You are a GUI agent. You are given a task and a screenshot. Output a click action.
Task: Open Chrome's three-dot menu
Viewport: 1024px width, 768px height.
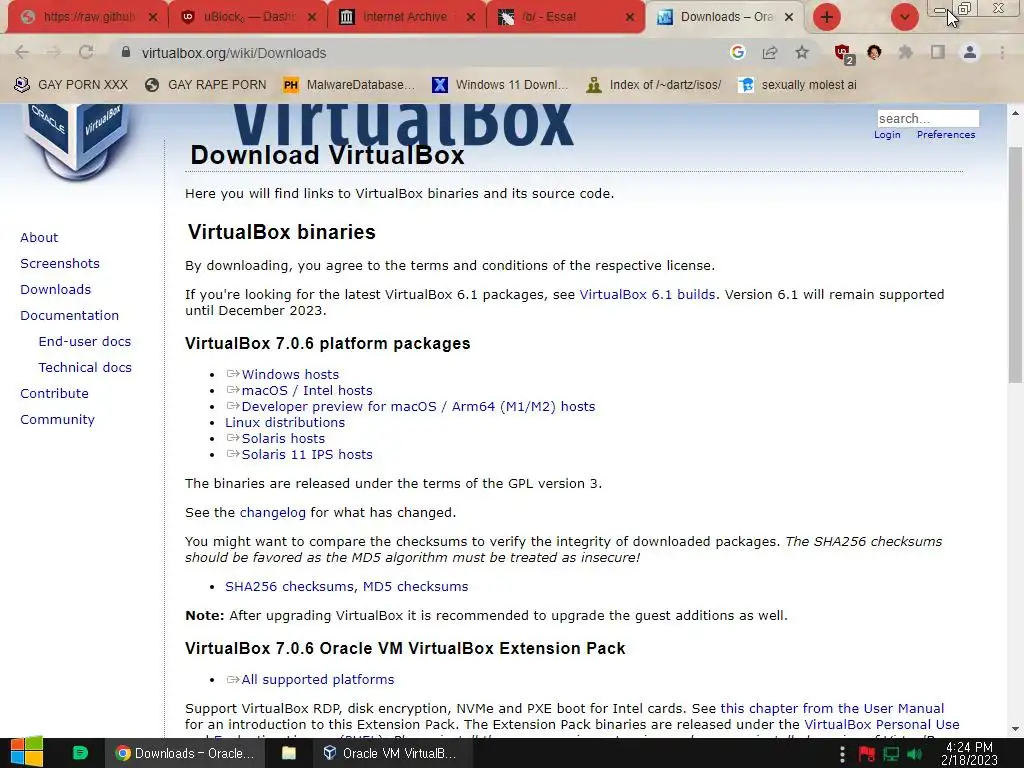point(1002,53)
